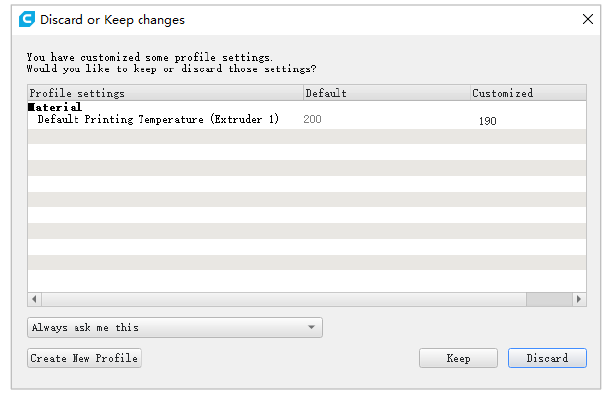Select the Material category row
This screenshot has height=401, width=609.
pyautogui.click(x=55, y=107)
